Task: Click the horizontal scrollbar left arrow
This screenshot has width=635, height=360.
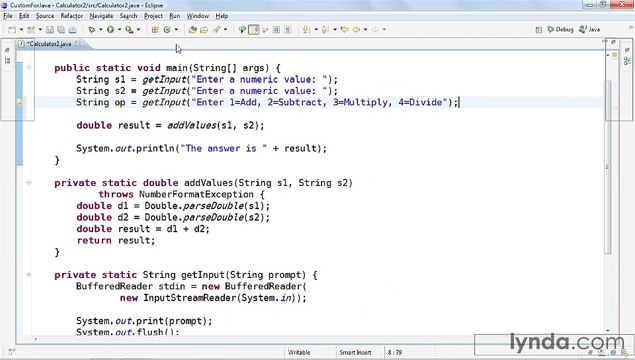Action: (36, 339)
